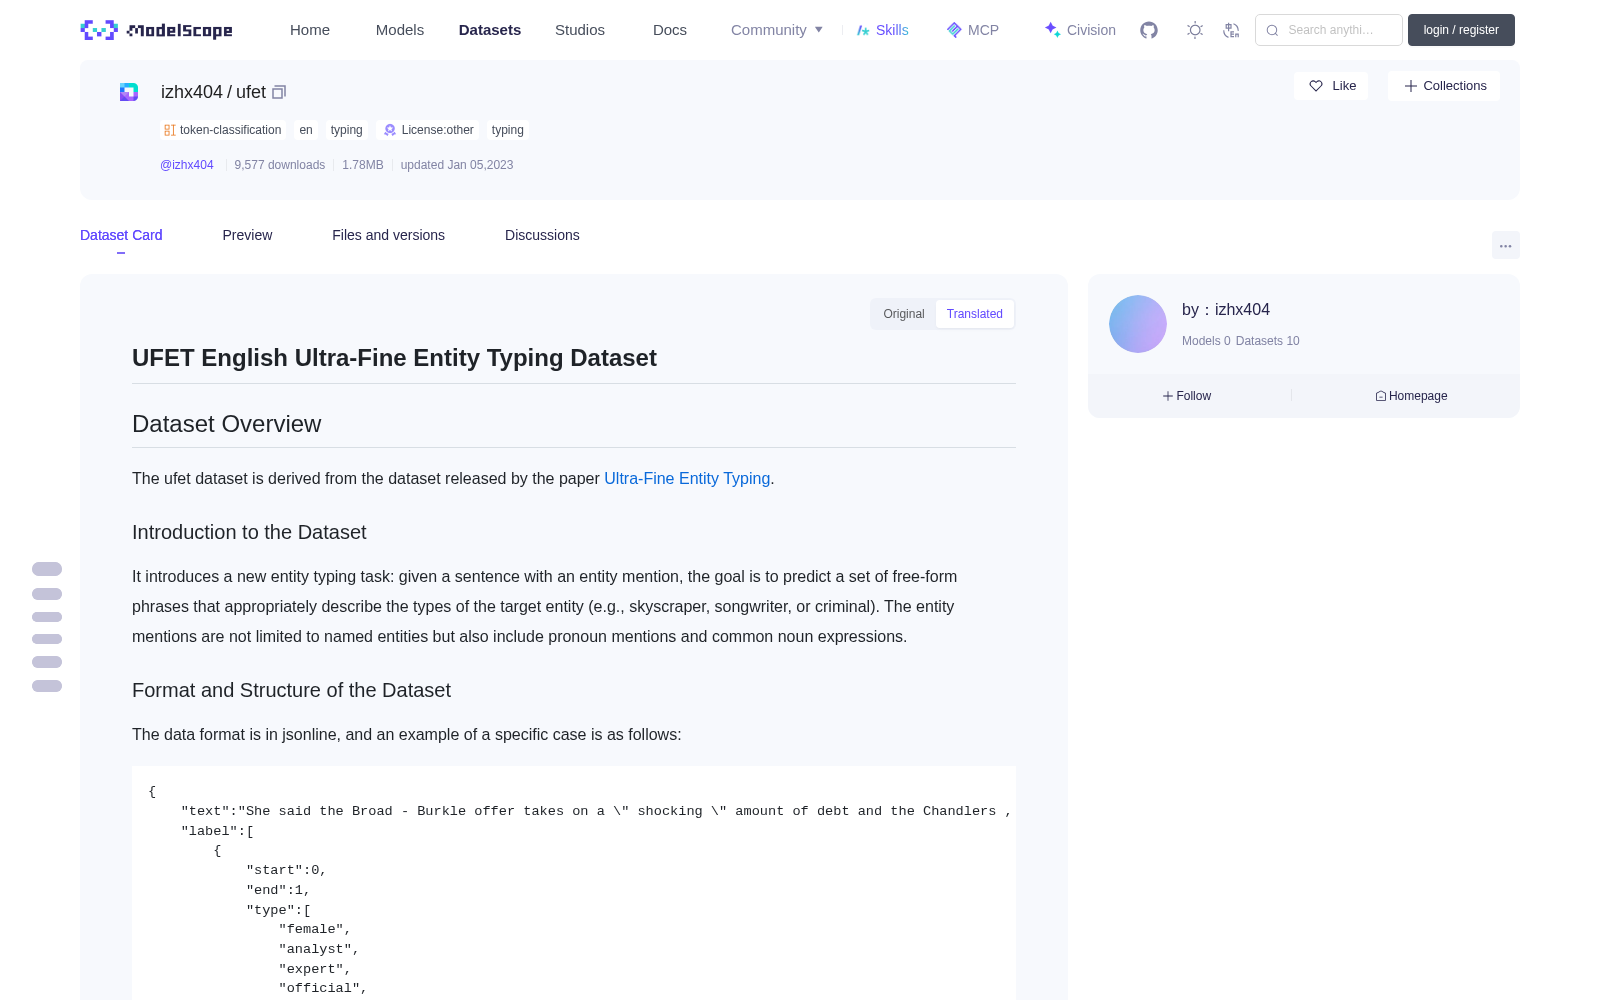Click the License tag icon
Viewport: 1600px width, 1000px height.
tap(390, 130)
